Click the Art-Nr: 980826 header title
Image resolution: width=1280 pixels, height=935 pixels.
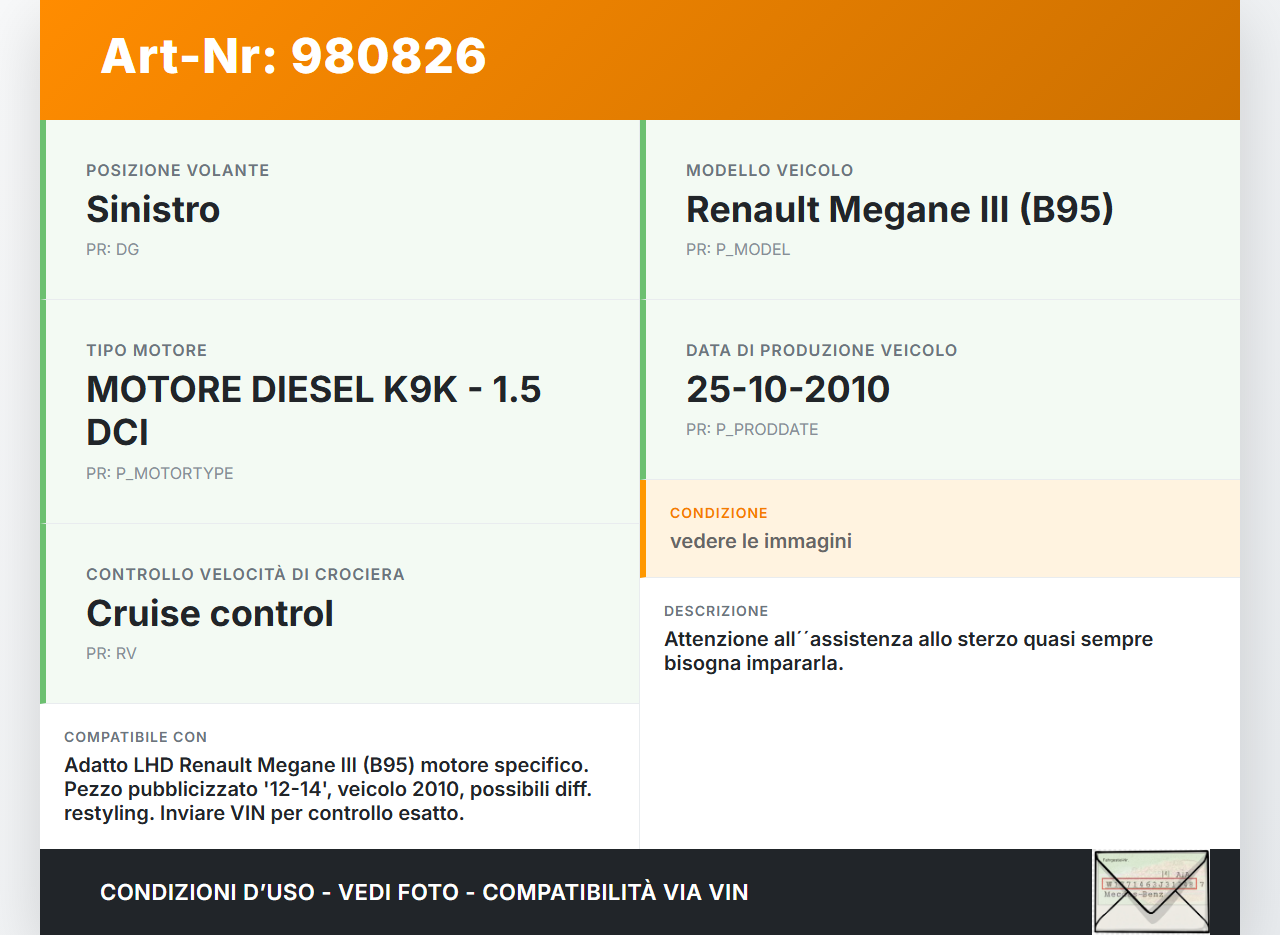tap(293, 56)
